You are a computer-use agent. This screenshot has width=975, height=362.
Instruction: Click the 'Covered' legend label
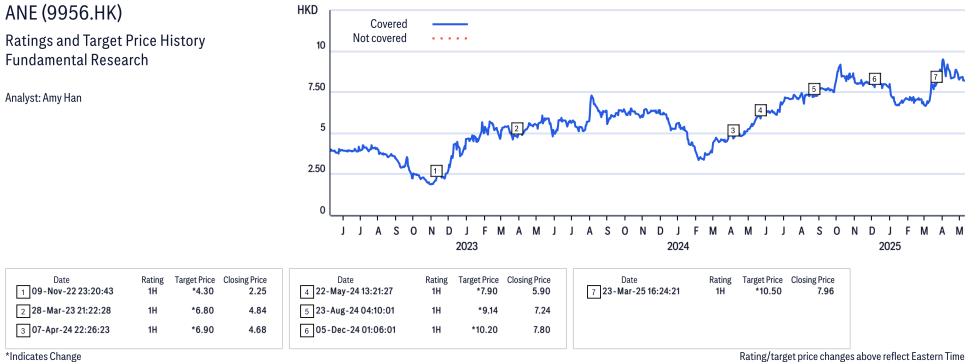click(389, 24)
